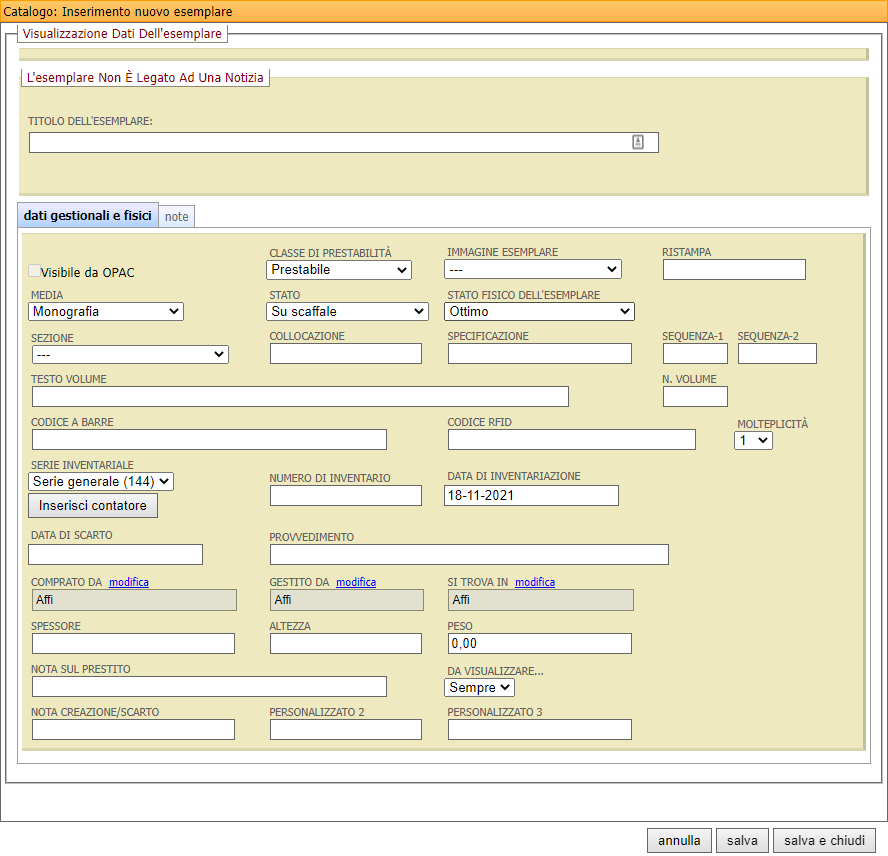Click the annulla button
Image resolution: width=888 pixels, height=856 pixels.
coord(679,840)
